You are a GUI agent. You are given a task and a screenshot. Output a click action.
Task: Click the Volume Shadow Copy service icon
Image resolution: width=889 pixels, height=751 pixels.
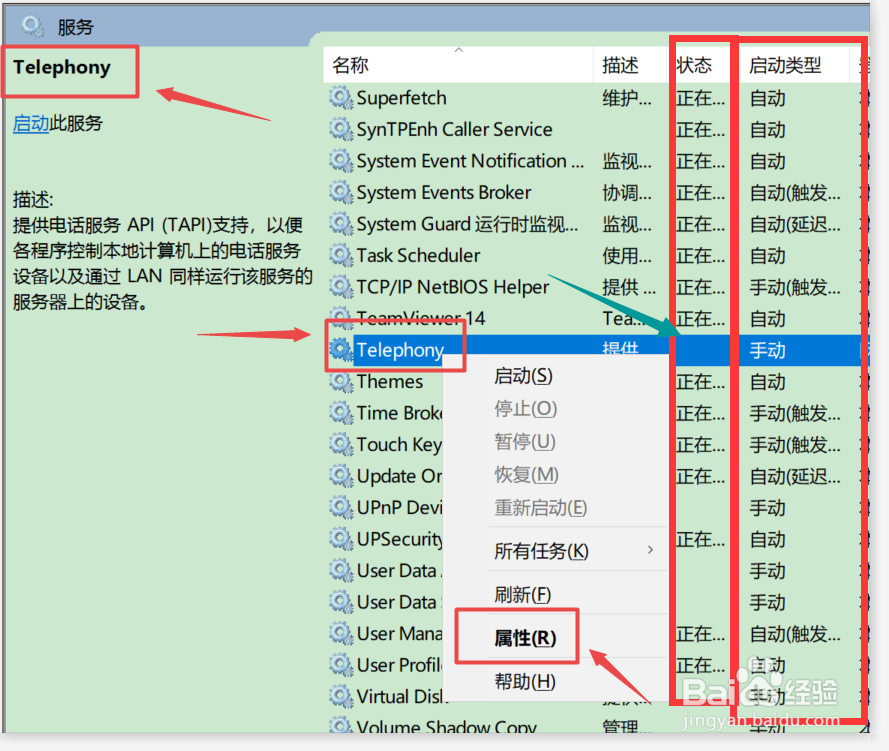[x=340, y=727]
